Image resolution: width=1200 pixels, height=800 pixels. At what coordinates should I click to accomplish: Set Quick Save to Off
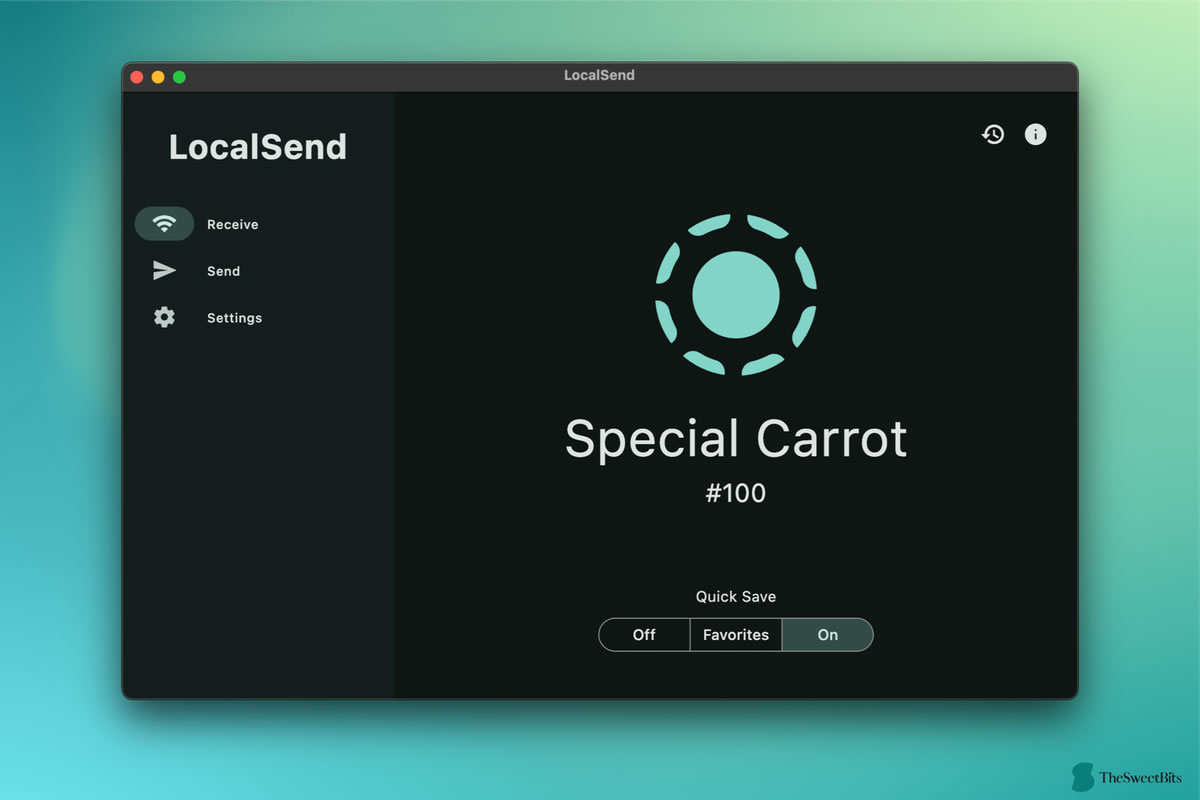tap(644, 635)
